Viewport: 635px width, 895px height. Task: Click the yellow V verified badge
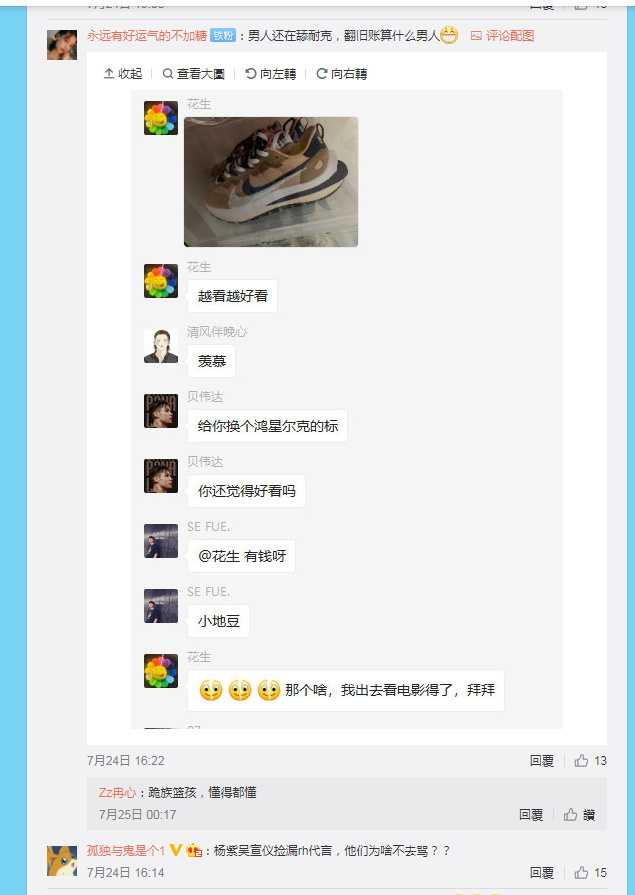(176, 850)
